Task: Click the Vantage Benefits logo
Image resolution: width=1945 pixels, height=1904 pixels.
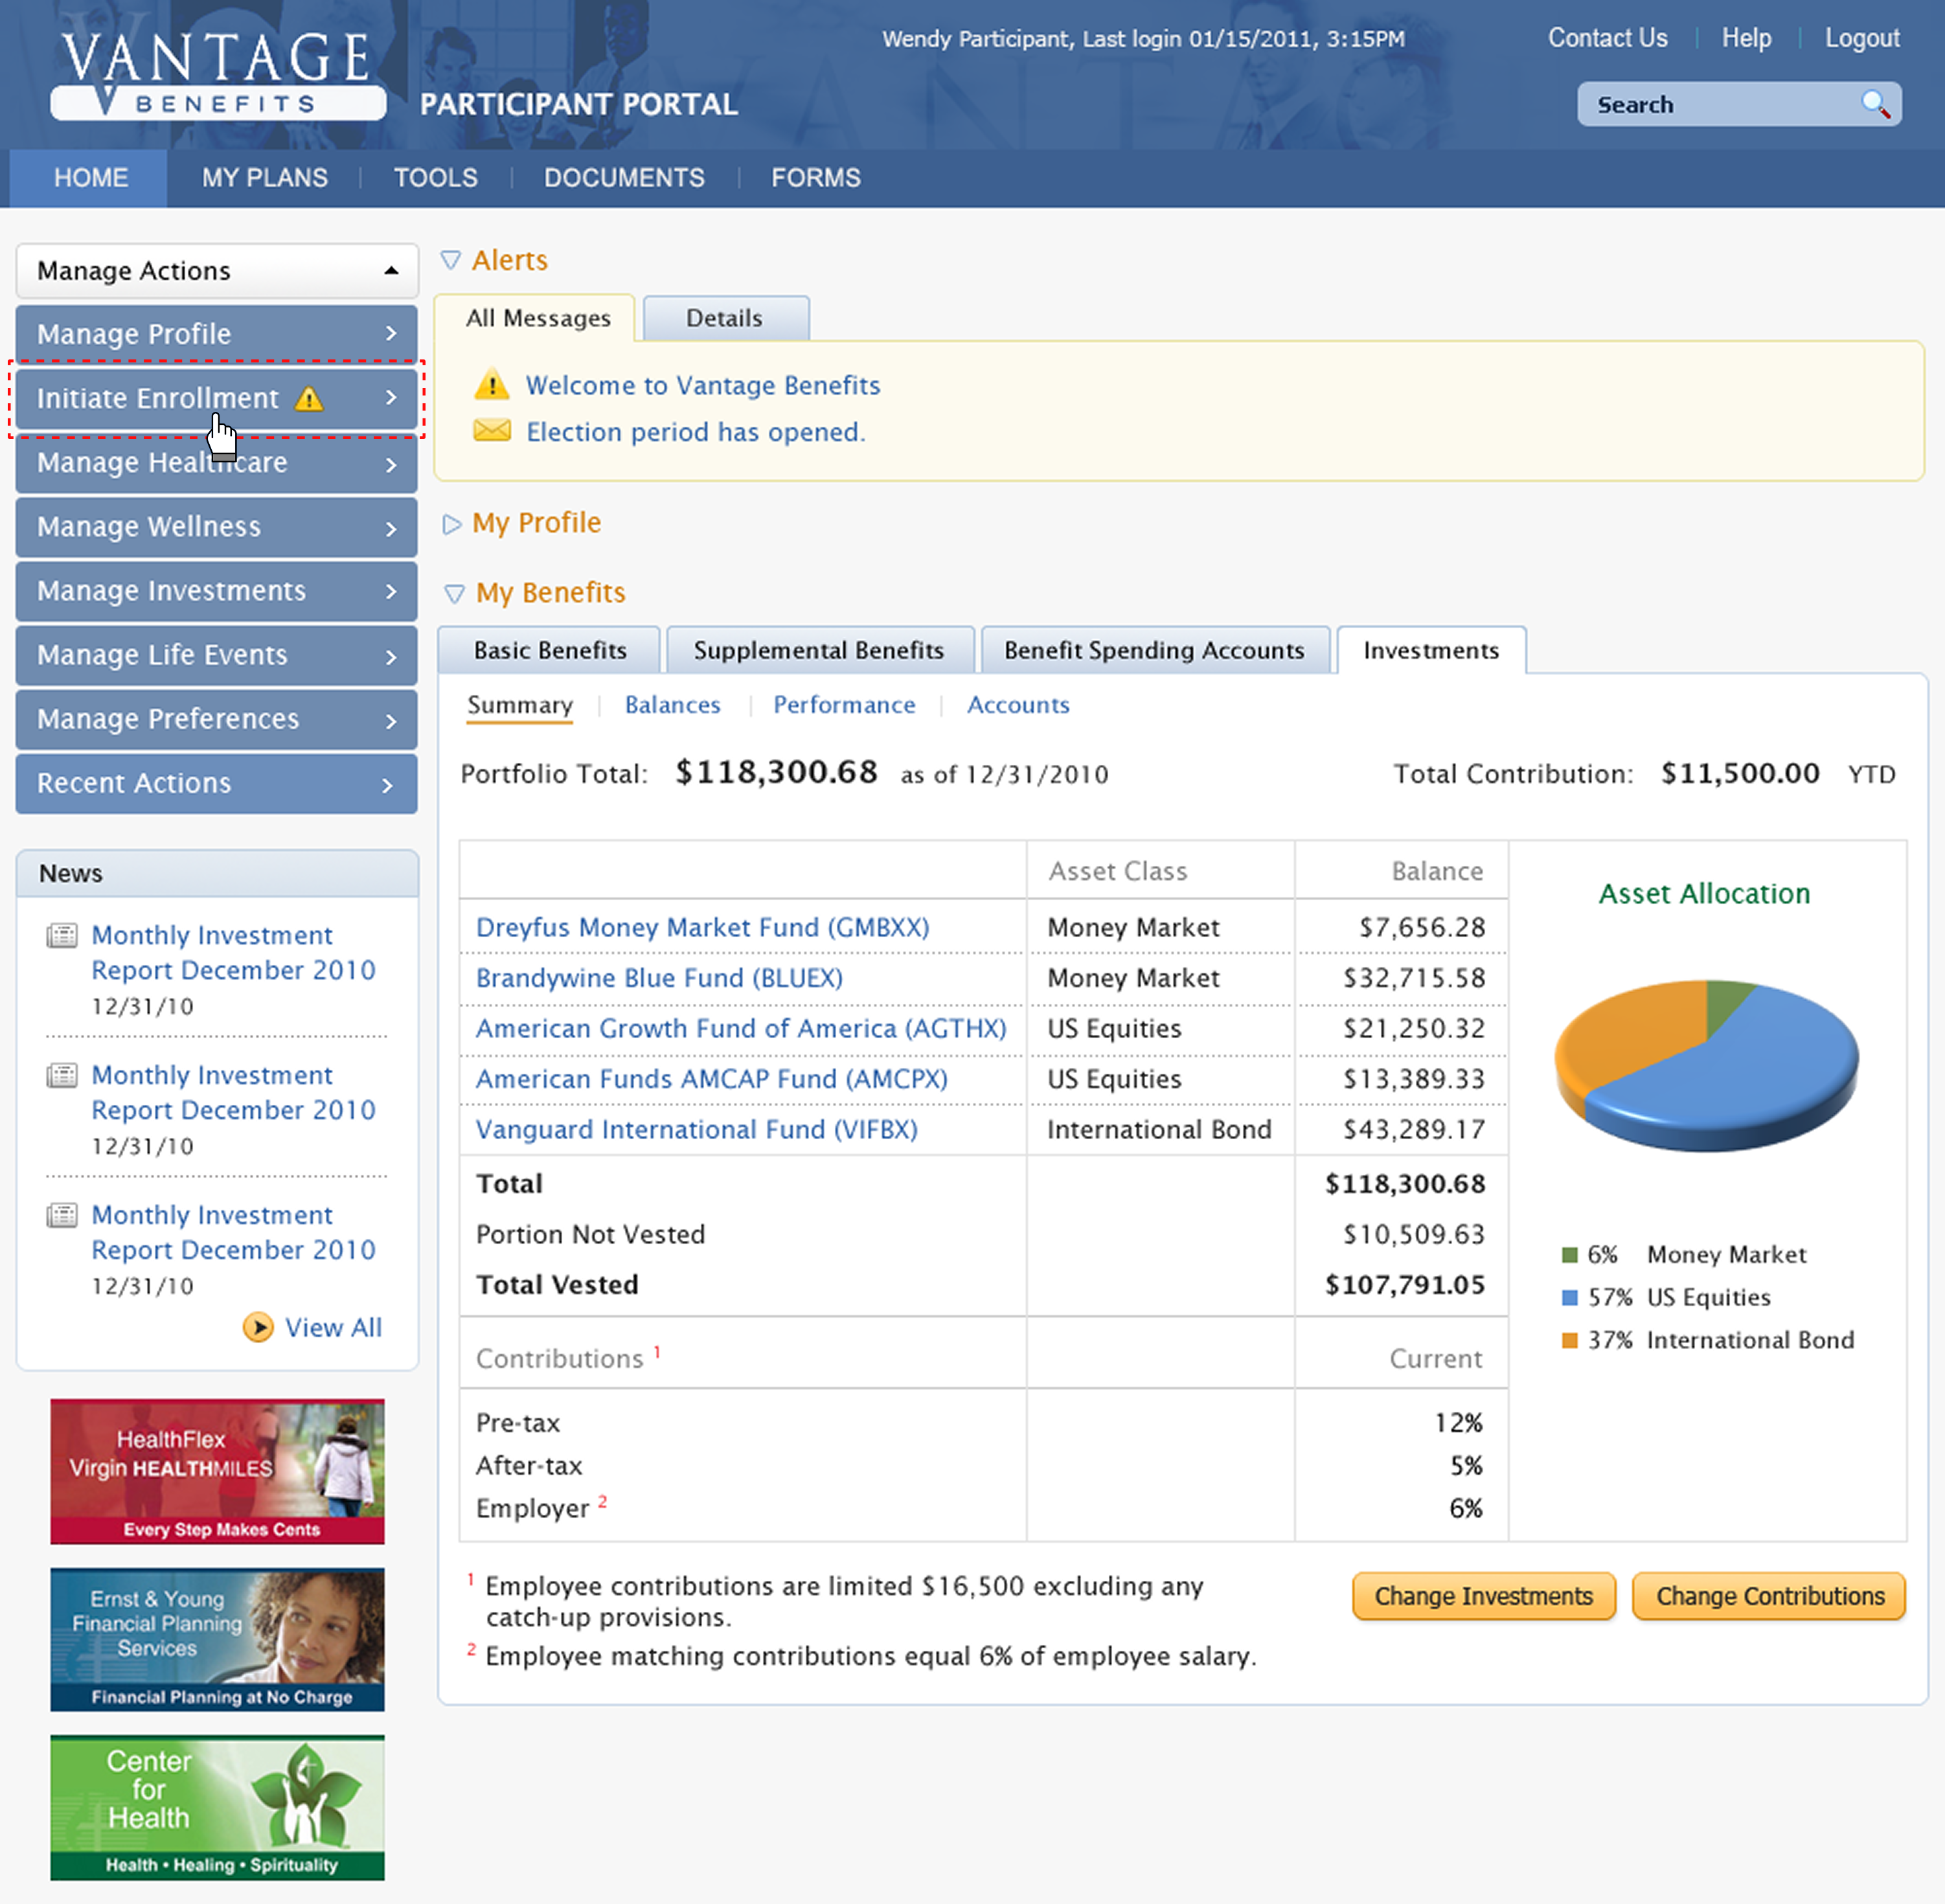Action: click(x=217, y=75)
